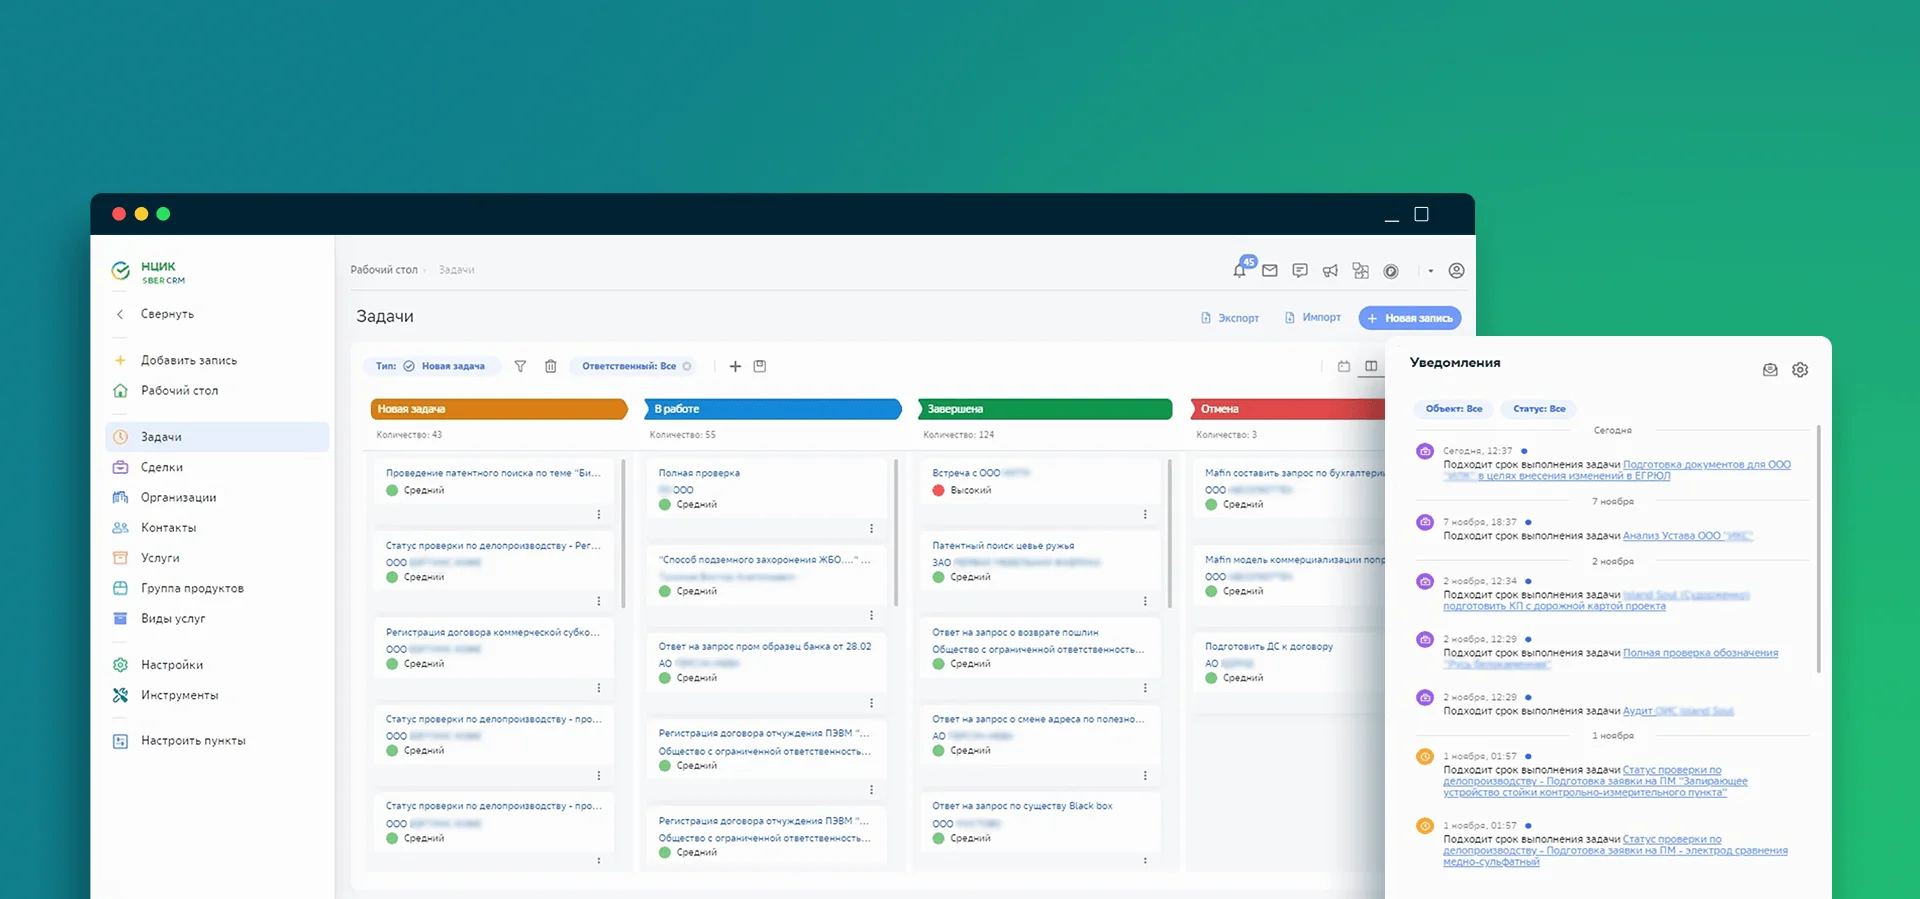
Task: Open the mail envelope icon in header
Action: 1270,271
